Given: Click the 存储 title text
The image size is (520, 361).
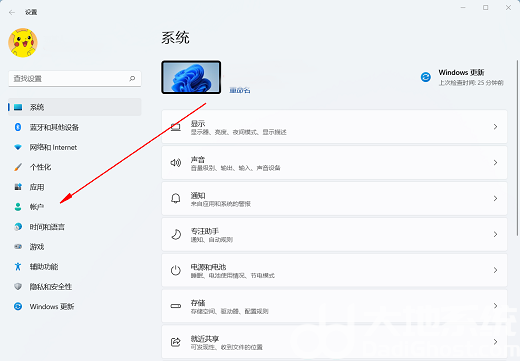Looking at the screenshot, I should point(198,303).
